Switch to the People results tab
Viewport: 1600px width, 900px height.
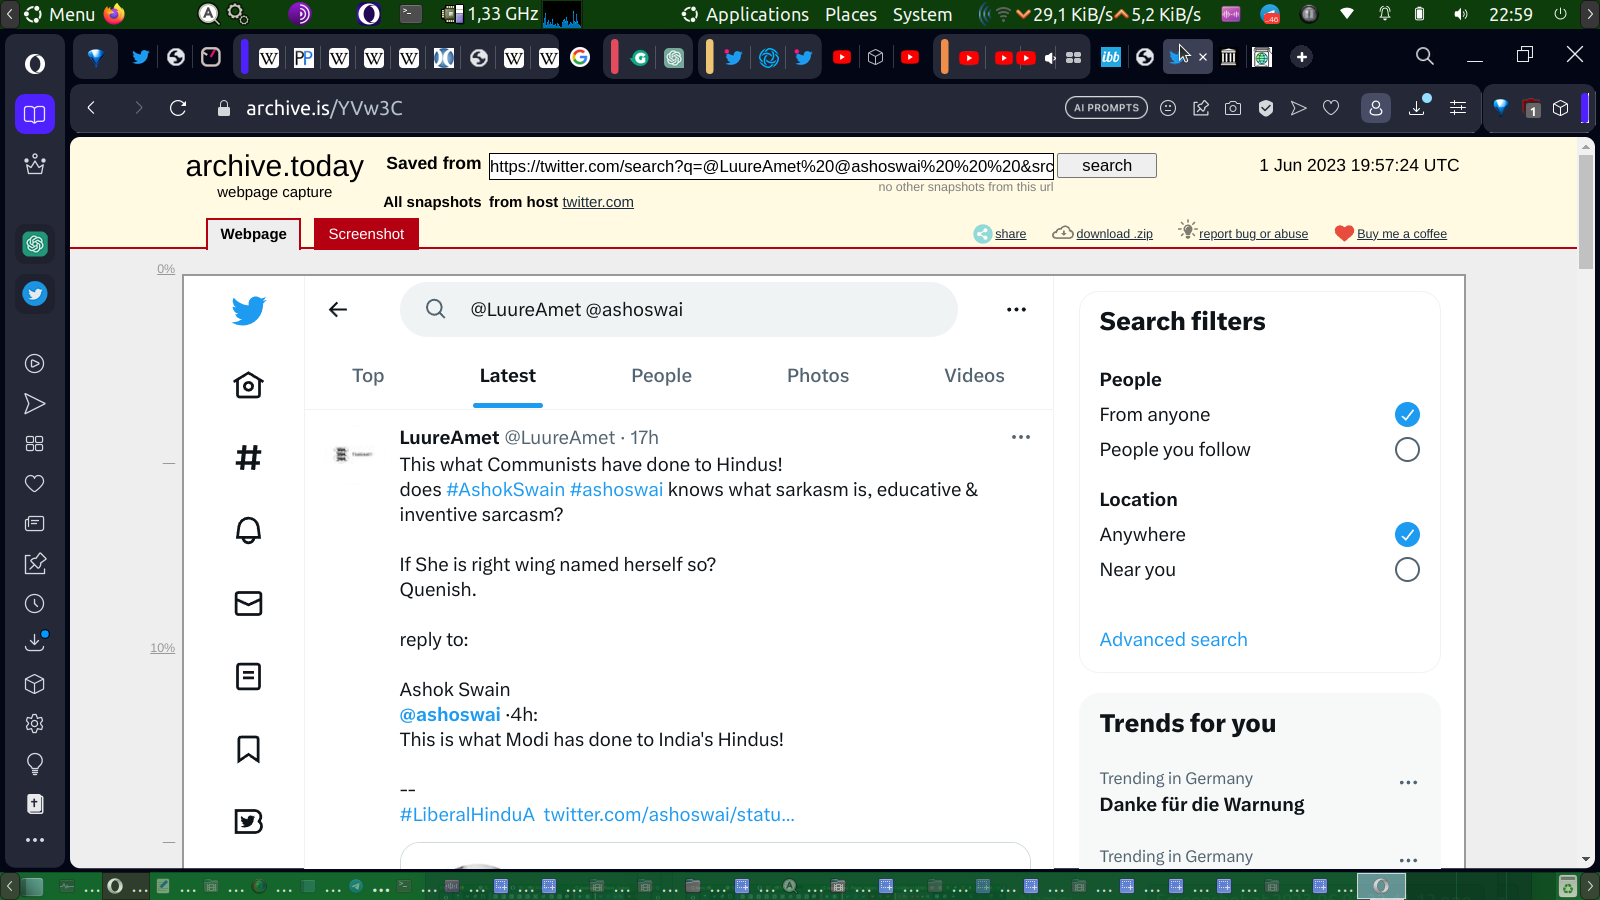pyautogui.click(x=661, y=376)
